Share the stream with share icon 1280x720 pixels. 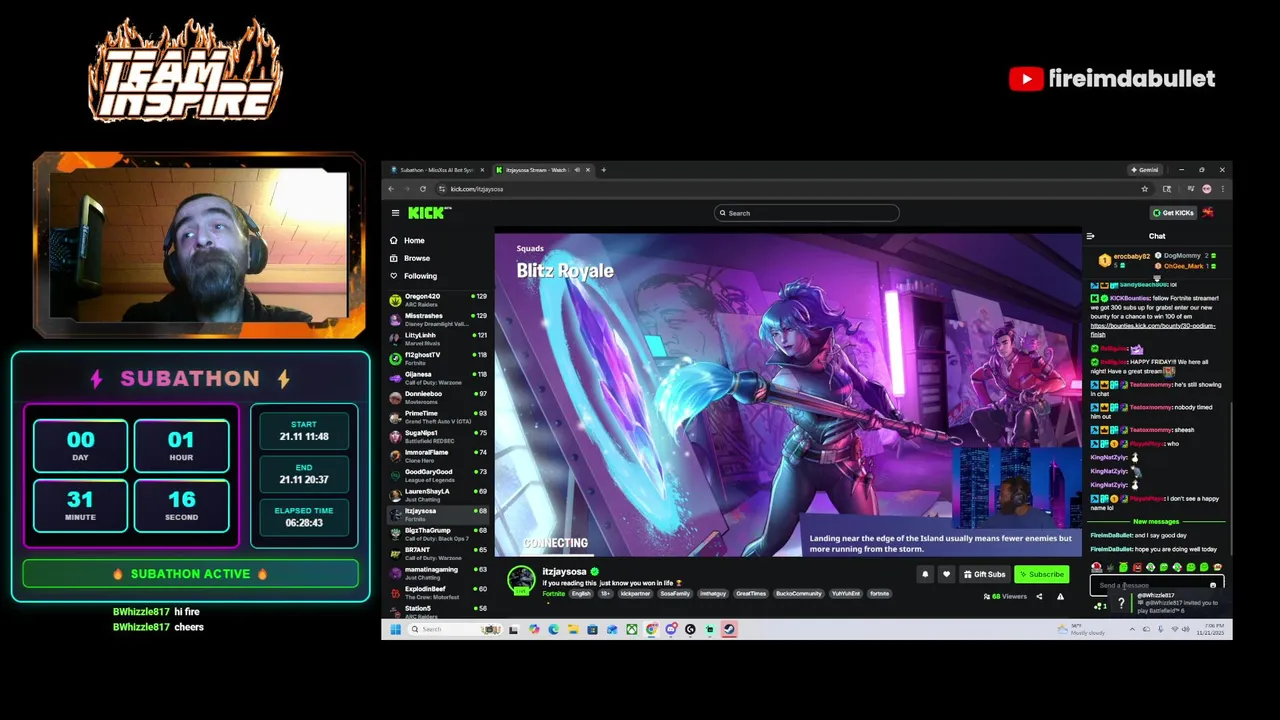(x=1039, y=597)
